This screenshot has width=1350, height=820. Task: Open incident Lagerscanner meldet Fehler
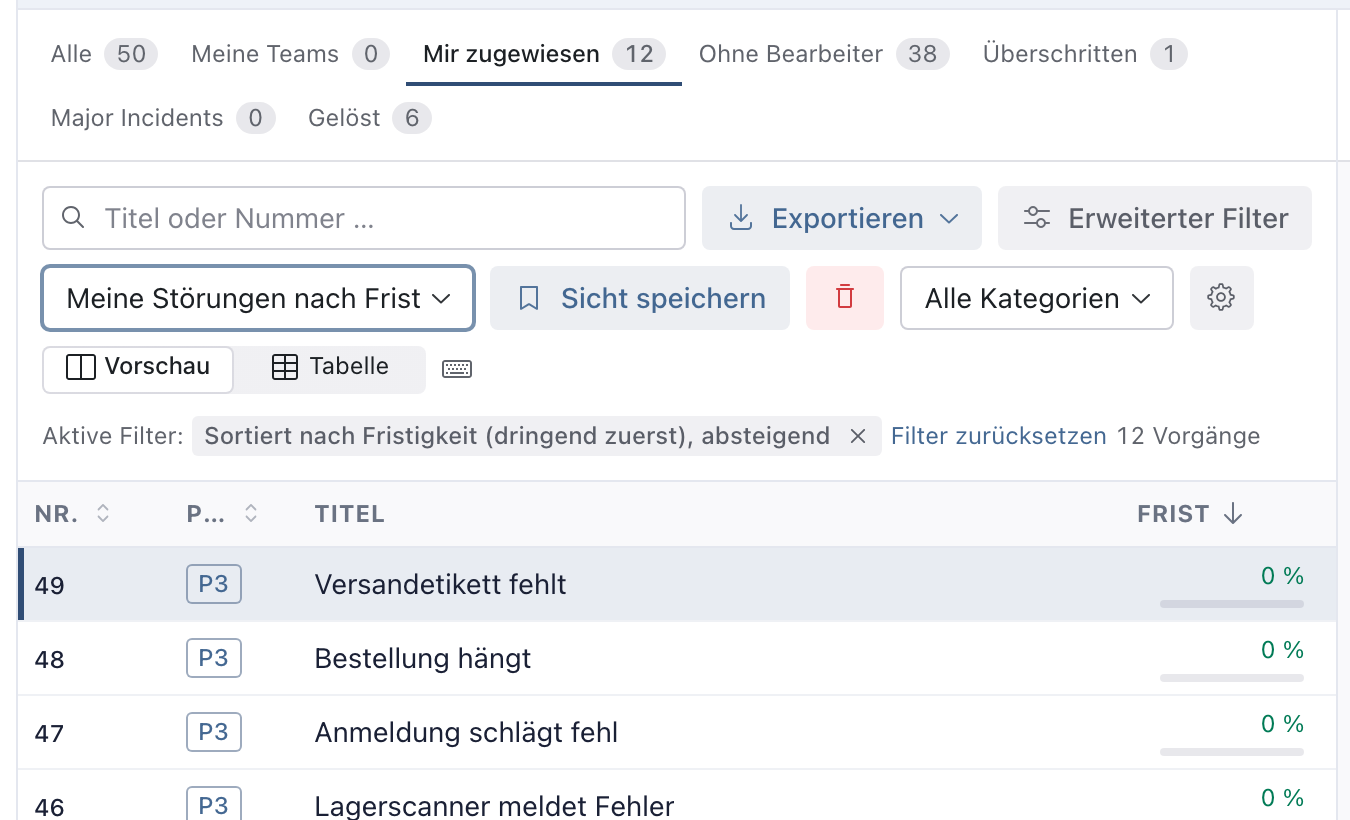click(x=494, y=806)
